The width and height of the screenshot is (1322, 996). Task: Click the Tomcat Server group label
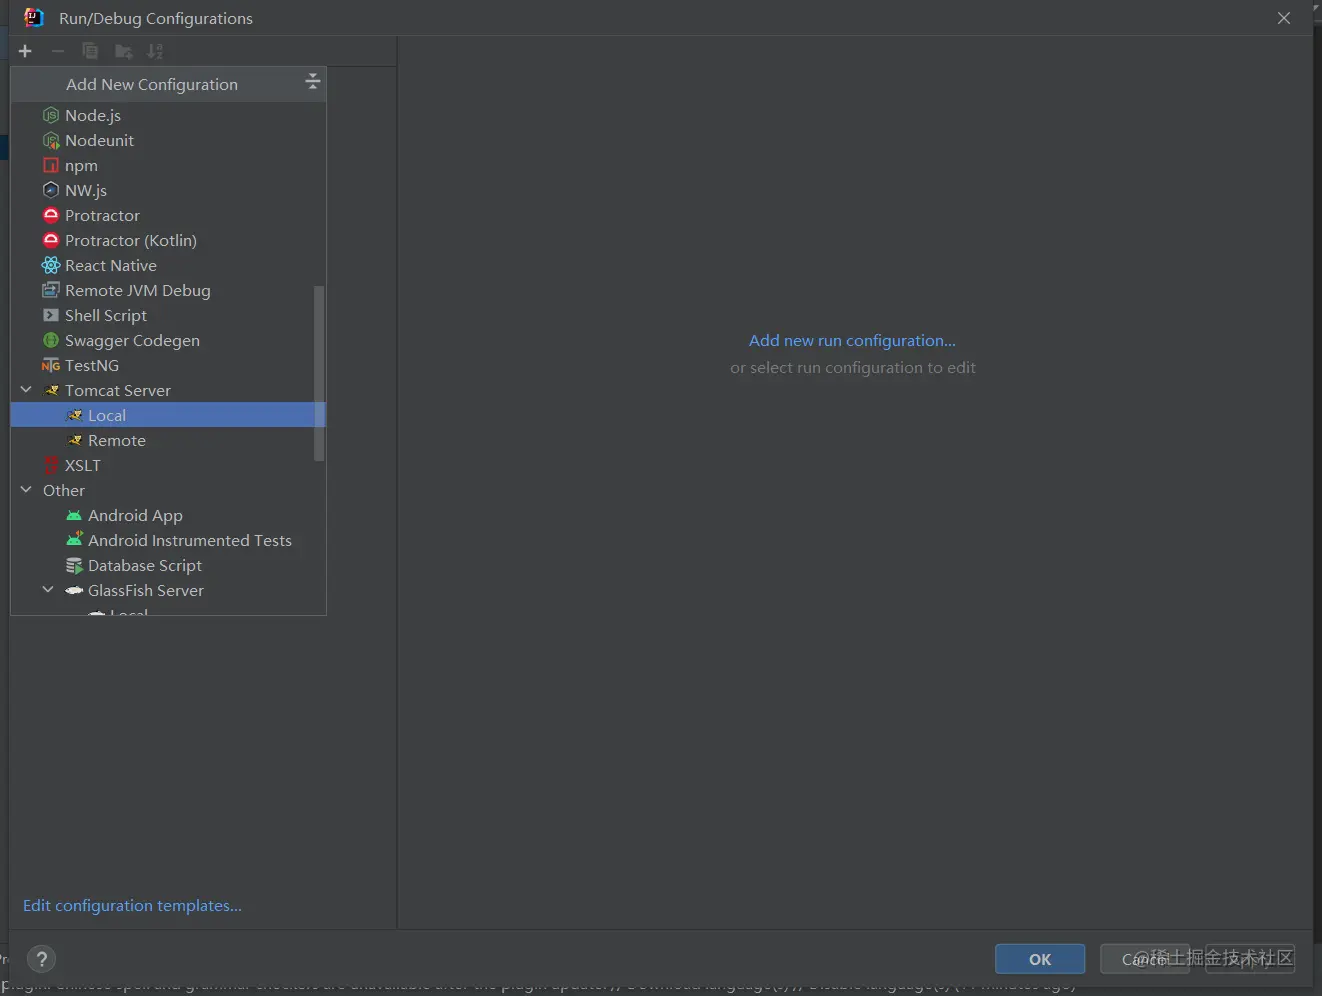coord(118,390)
